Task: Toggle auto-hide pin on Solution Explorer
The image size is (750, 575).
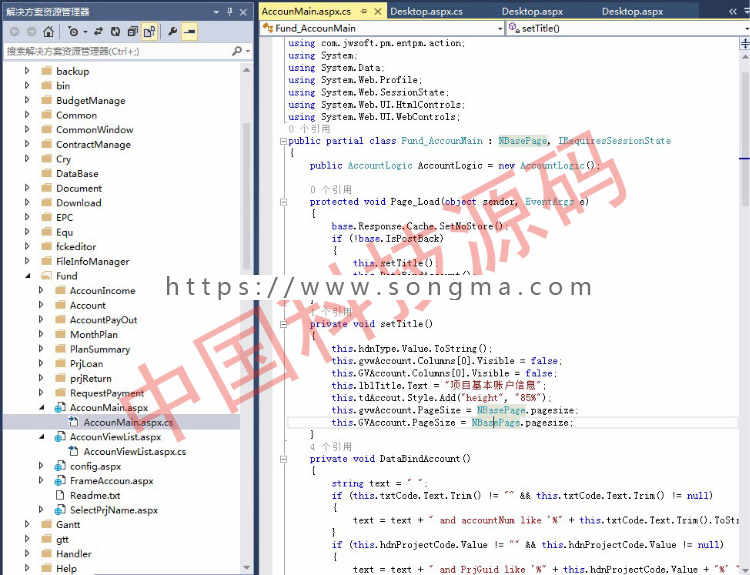Action: click(x=230, y=12)
